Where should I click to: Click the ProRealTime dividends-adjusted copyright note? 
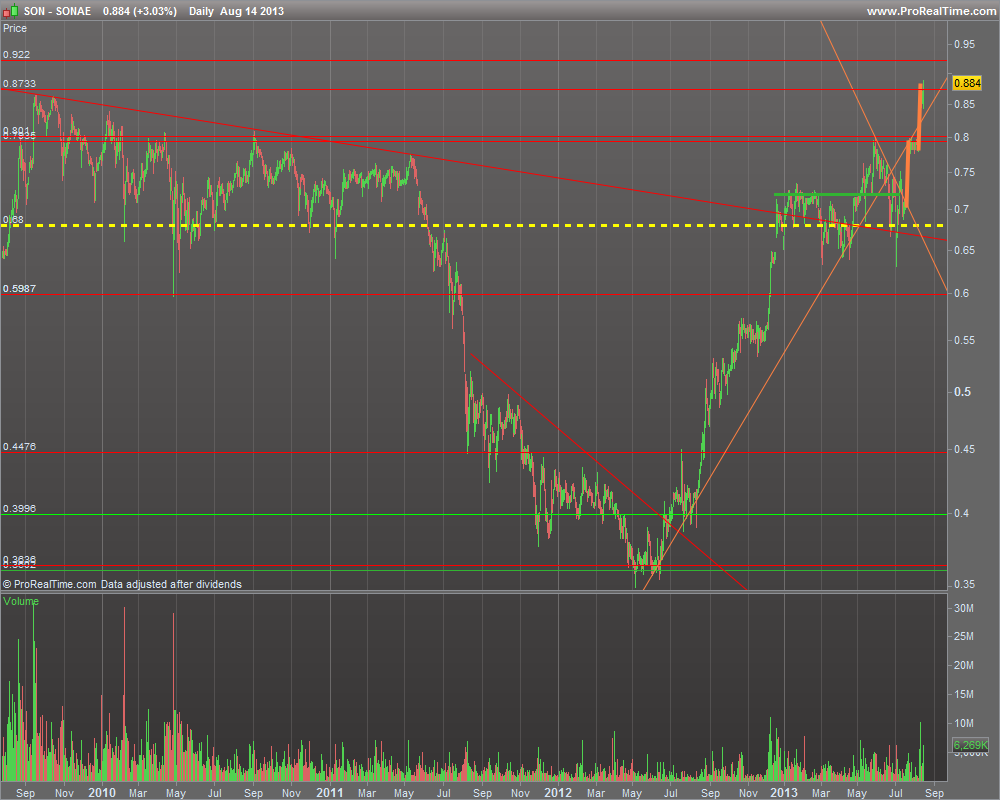122,584
